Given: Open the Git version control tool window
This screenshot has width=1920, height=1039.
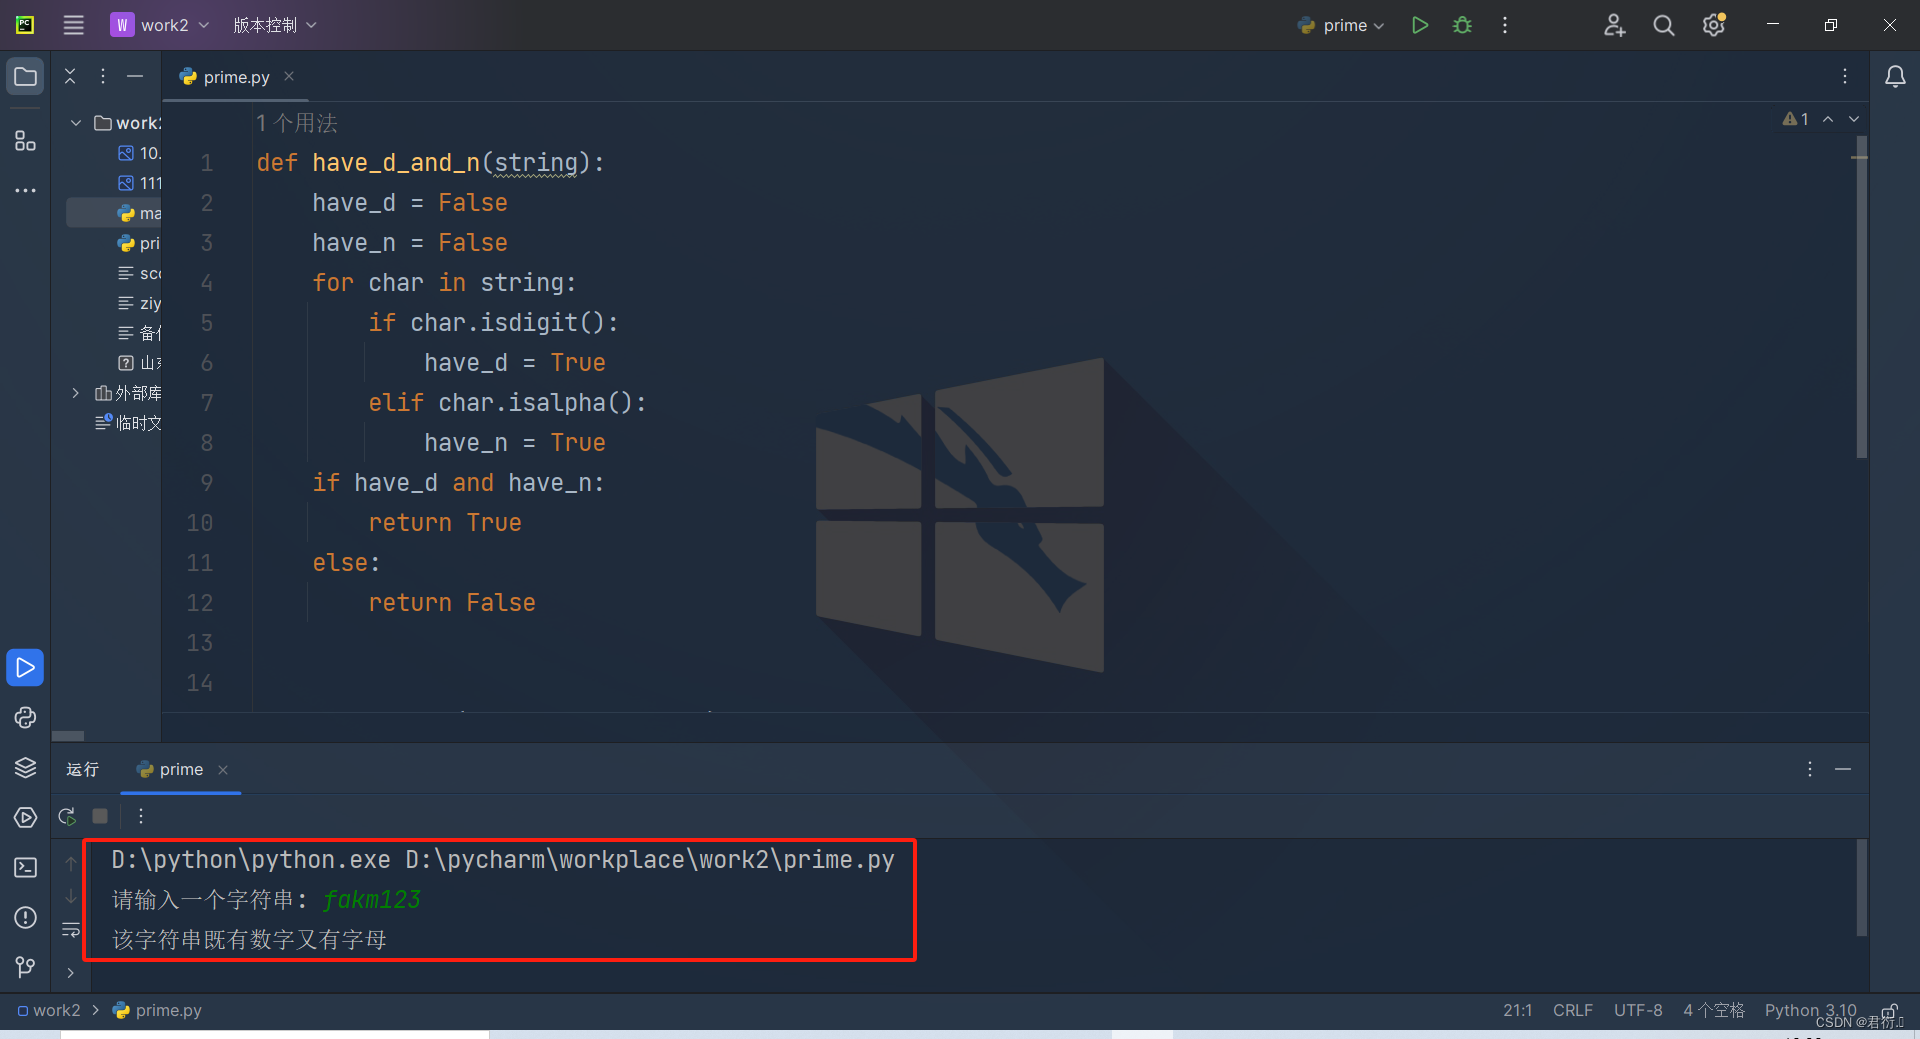Looking at the screenshot, I should [x=25, y=967].
